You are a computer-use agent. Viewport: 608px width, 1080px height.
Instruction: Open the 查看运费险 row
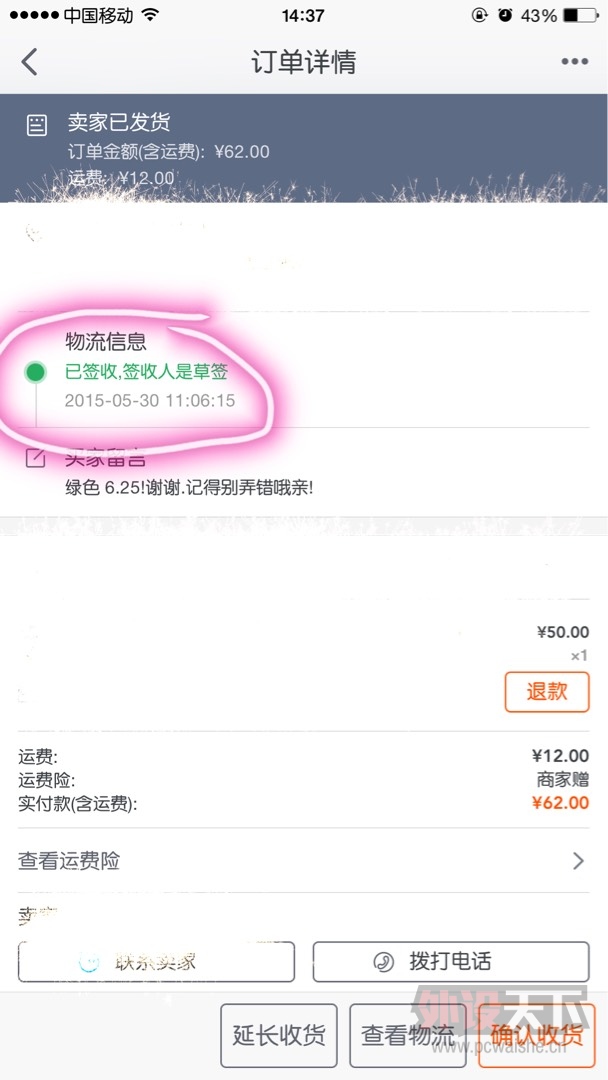click(300, 860)
